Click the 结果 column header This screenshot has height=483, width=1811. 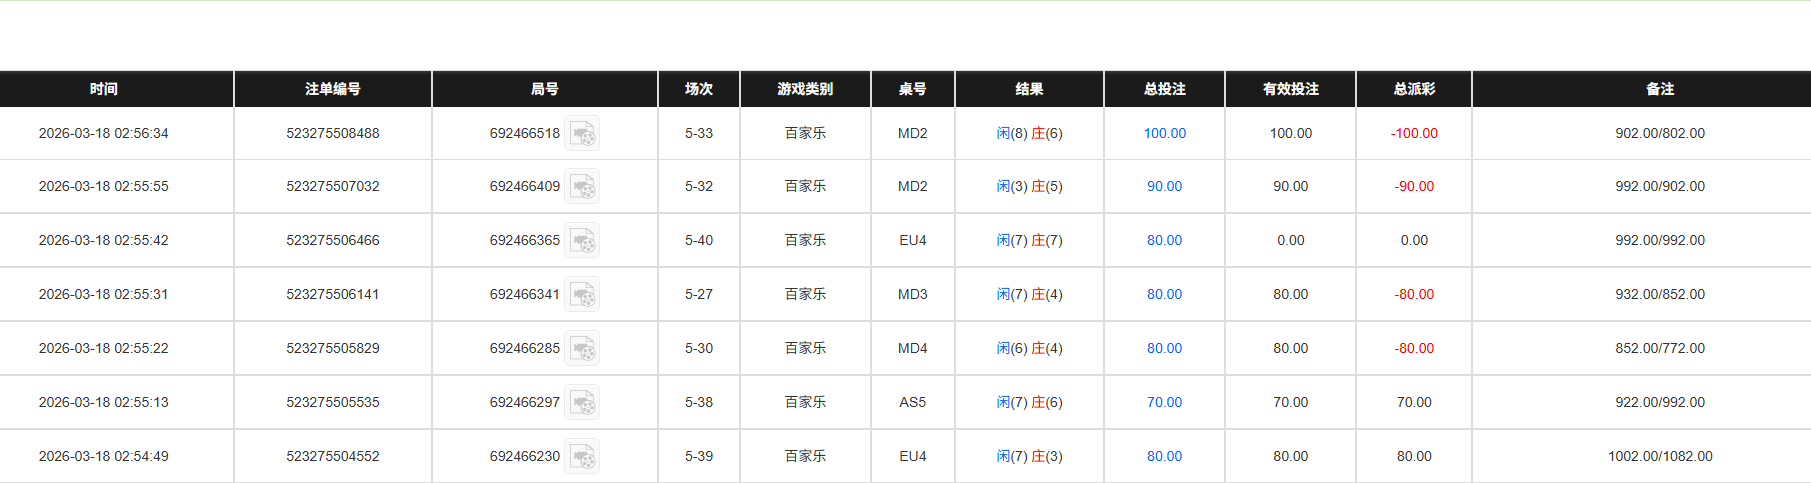point(1029,89)
